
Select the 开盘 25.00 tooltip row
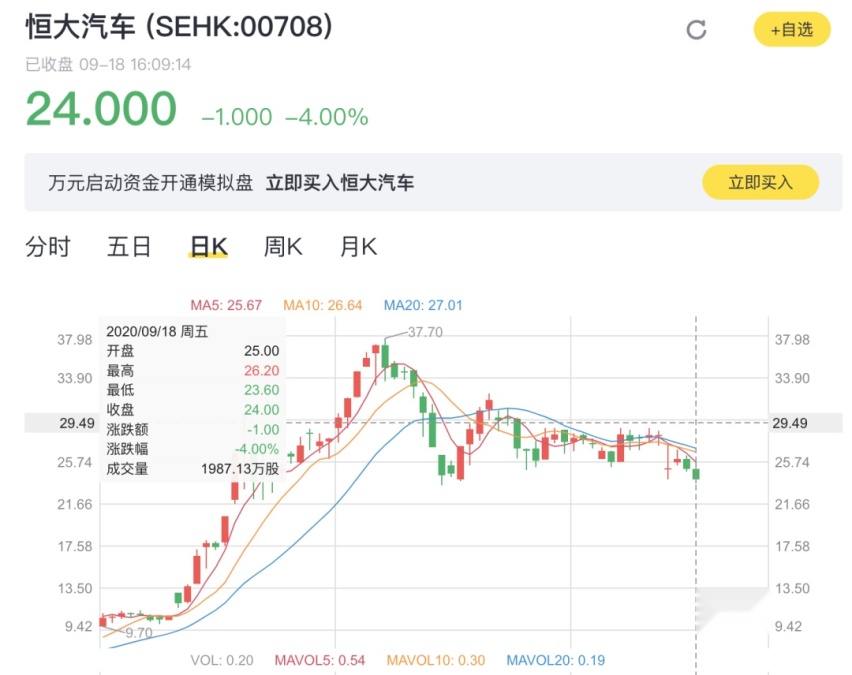pos(192,351)
